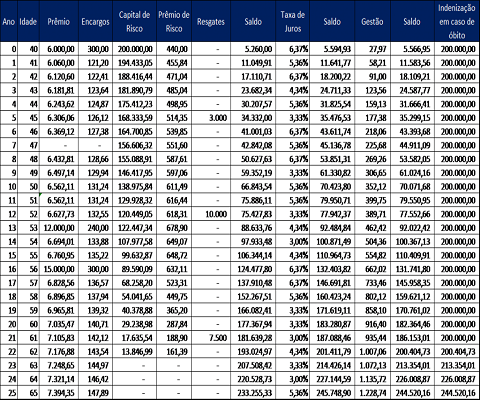Screen dimensions: 480x400
Task: Click the premium value "6.243,62"
Action: 61,104
